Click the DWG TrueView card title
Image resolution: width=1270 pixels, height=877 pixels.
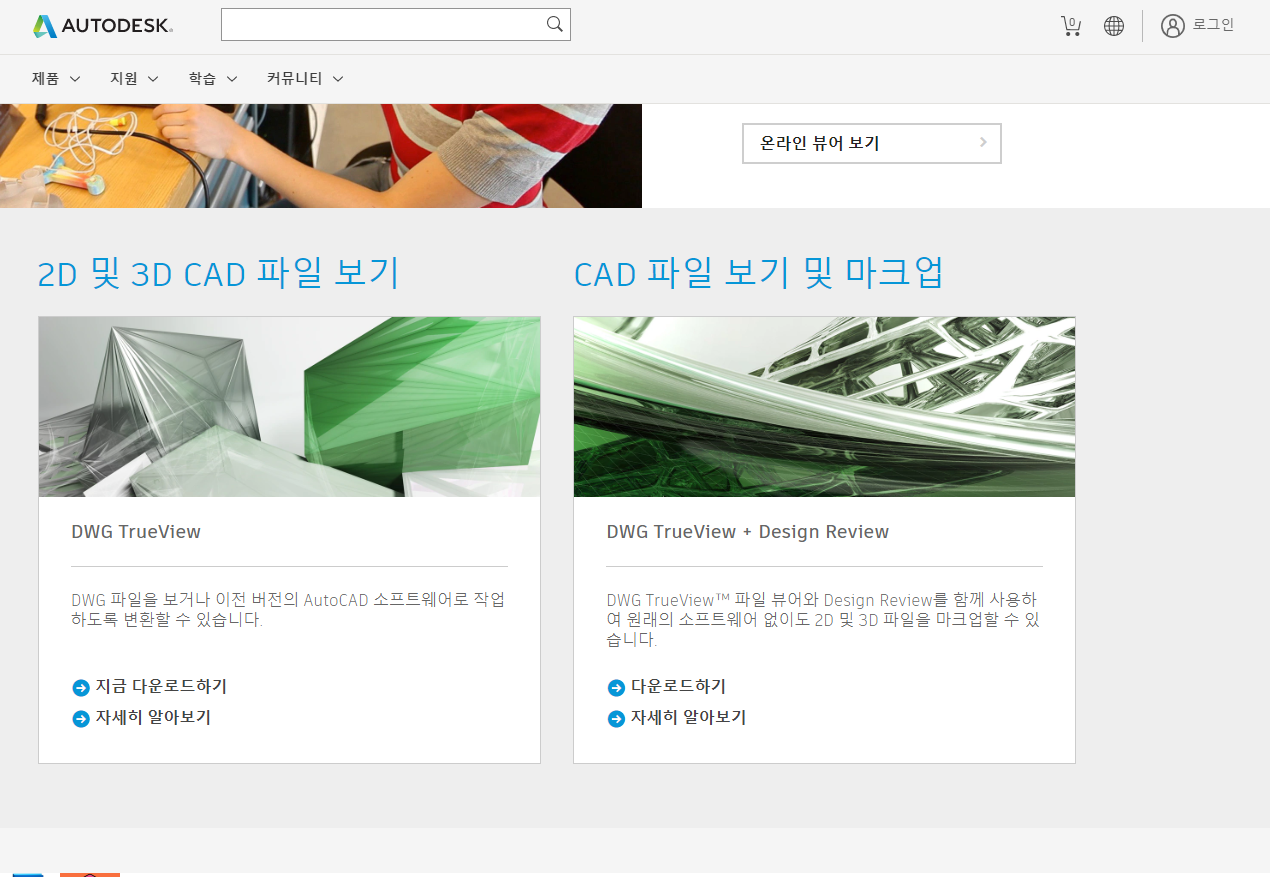136,532
